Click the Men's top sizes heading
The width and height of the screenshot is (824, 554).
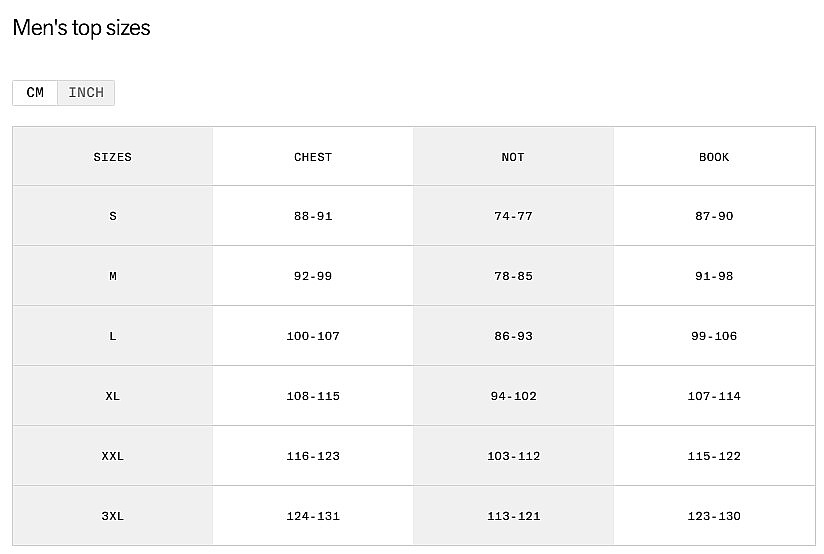point(81,28)
